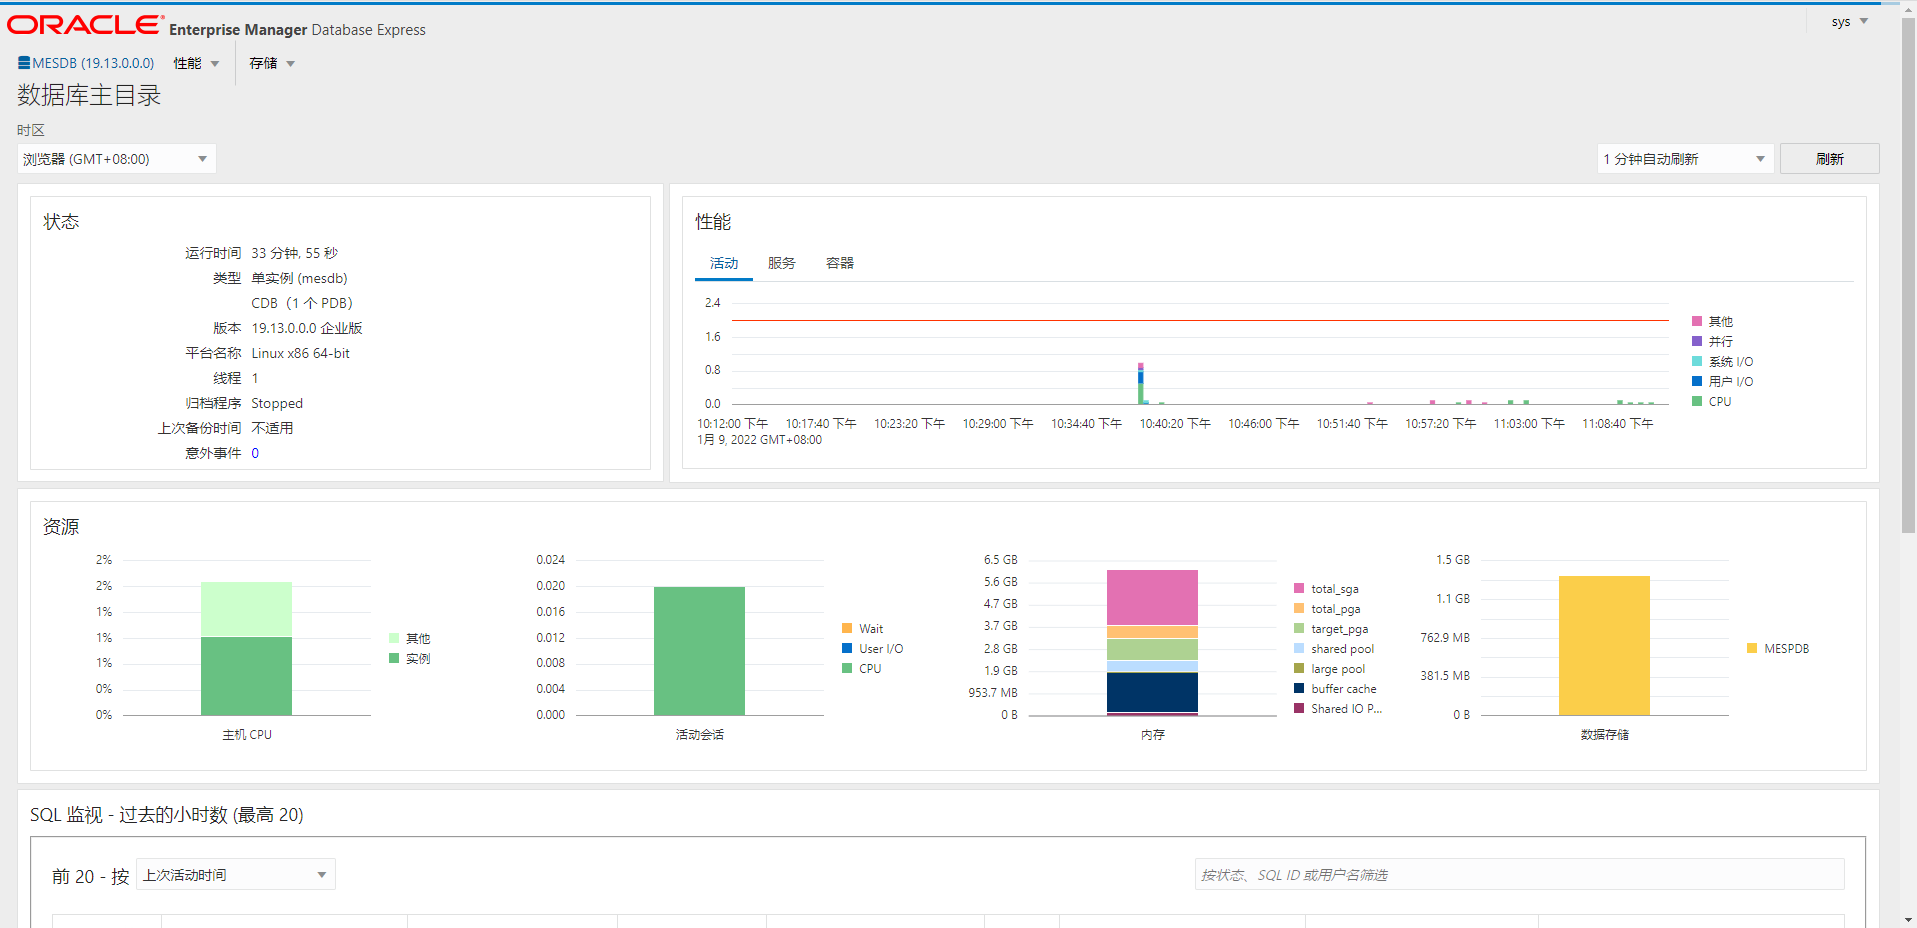Open the 存储 menu
This screenshot has height=928, width=1917.
click(x=272, y=63)
